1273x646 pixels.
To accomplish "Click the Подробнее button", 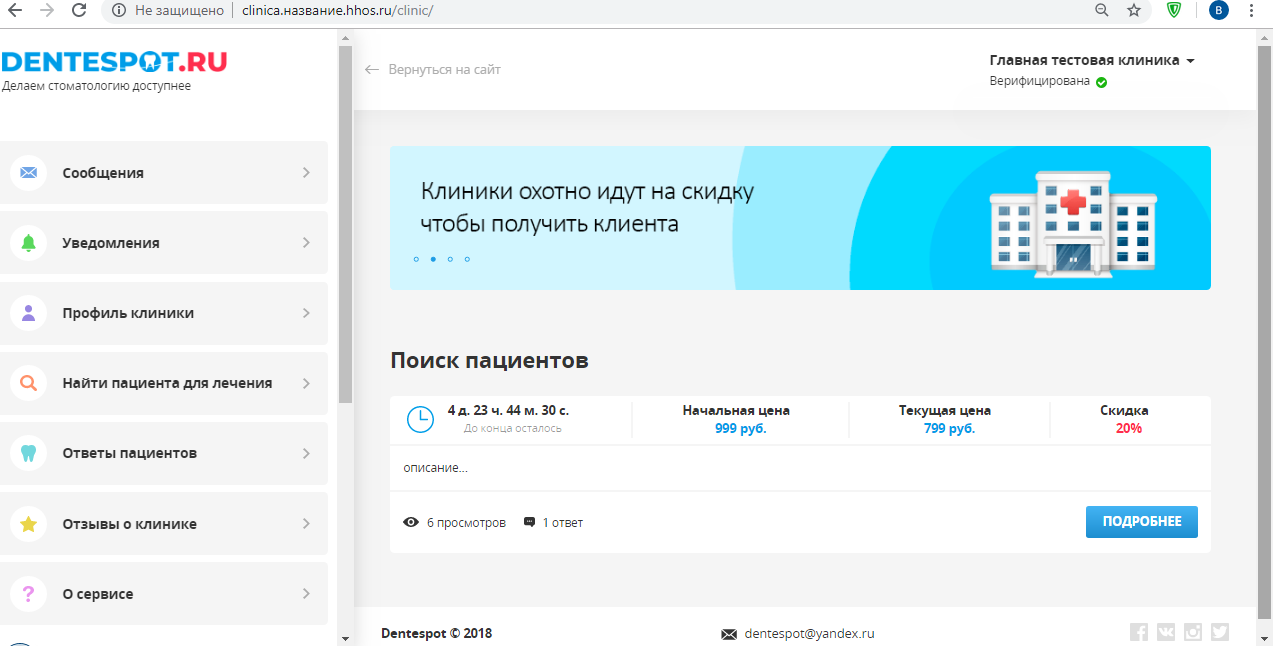I will tap(1141, 522).
